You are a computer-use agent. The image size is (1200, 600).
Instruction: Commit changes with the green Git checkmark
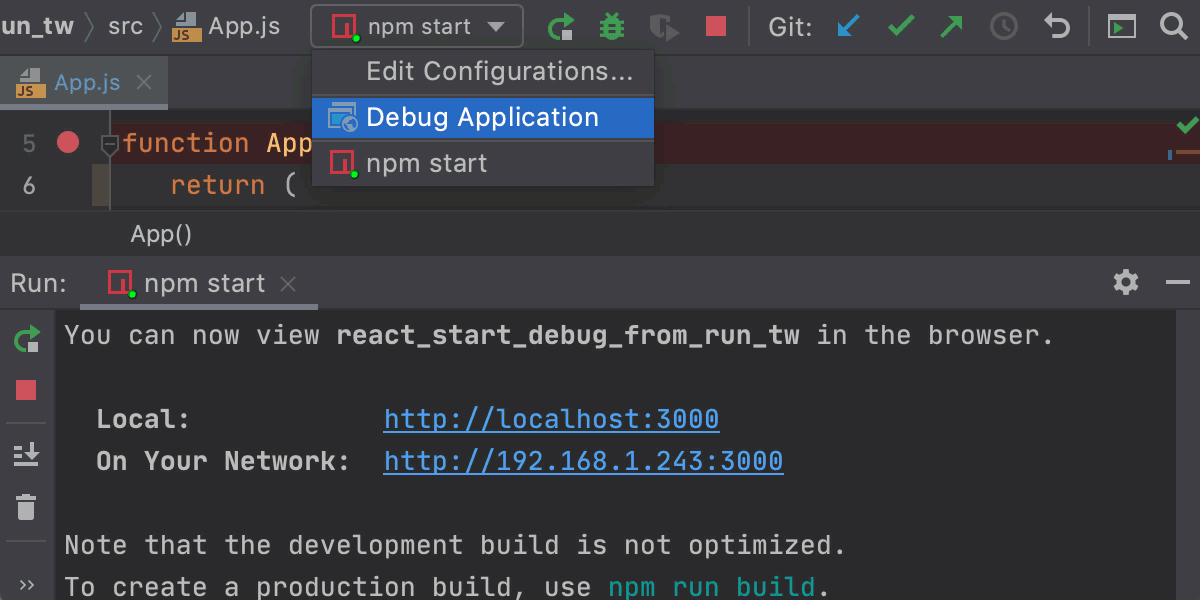[899, 27]
